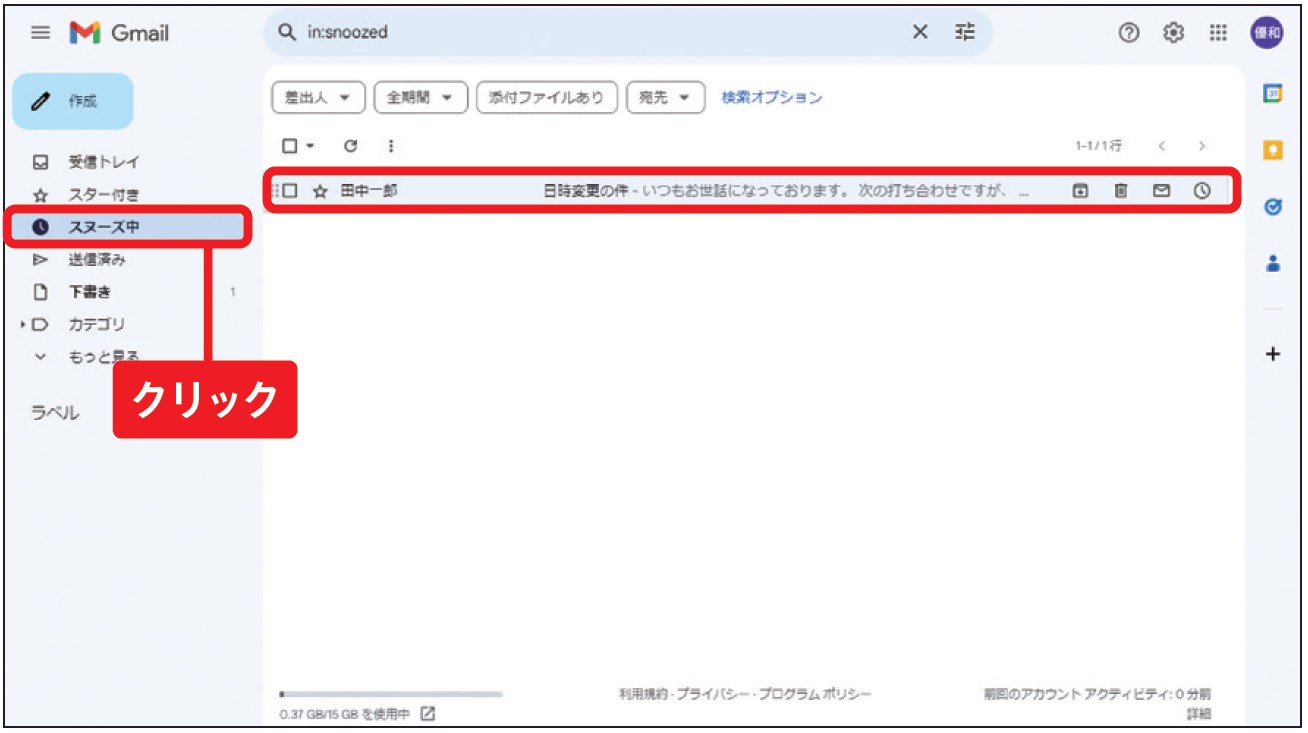Click the Gmail logo

119,33
